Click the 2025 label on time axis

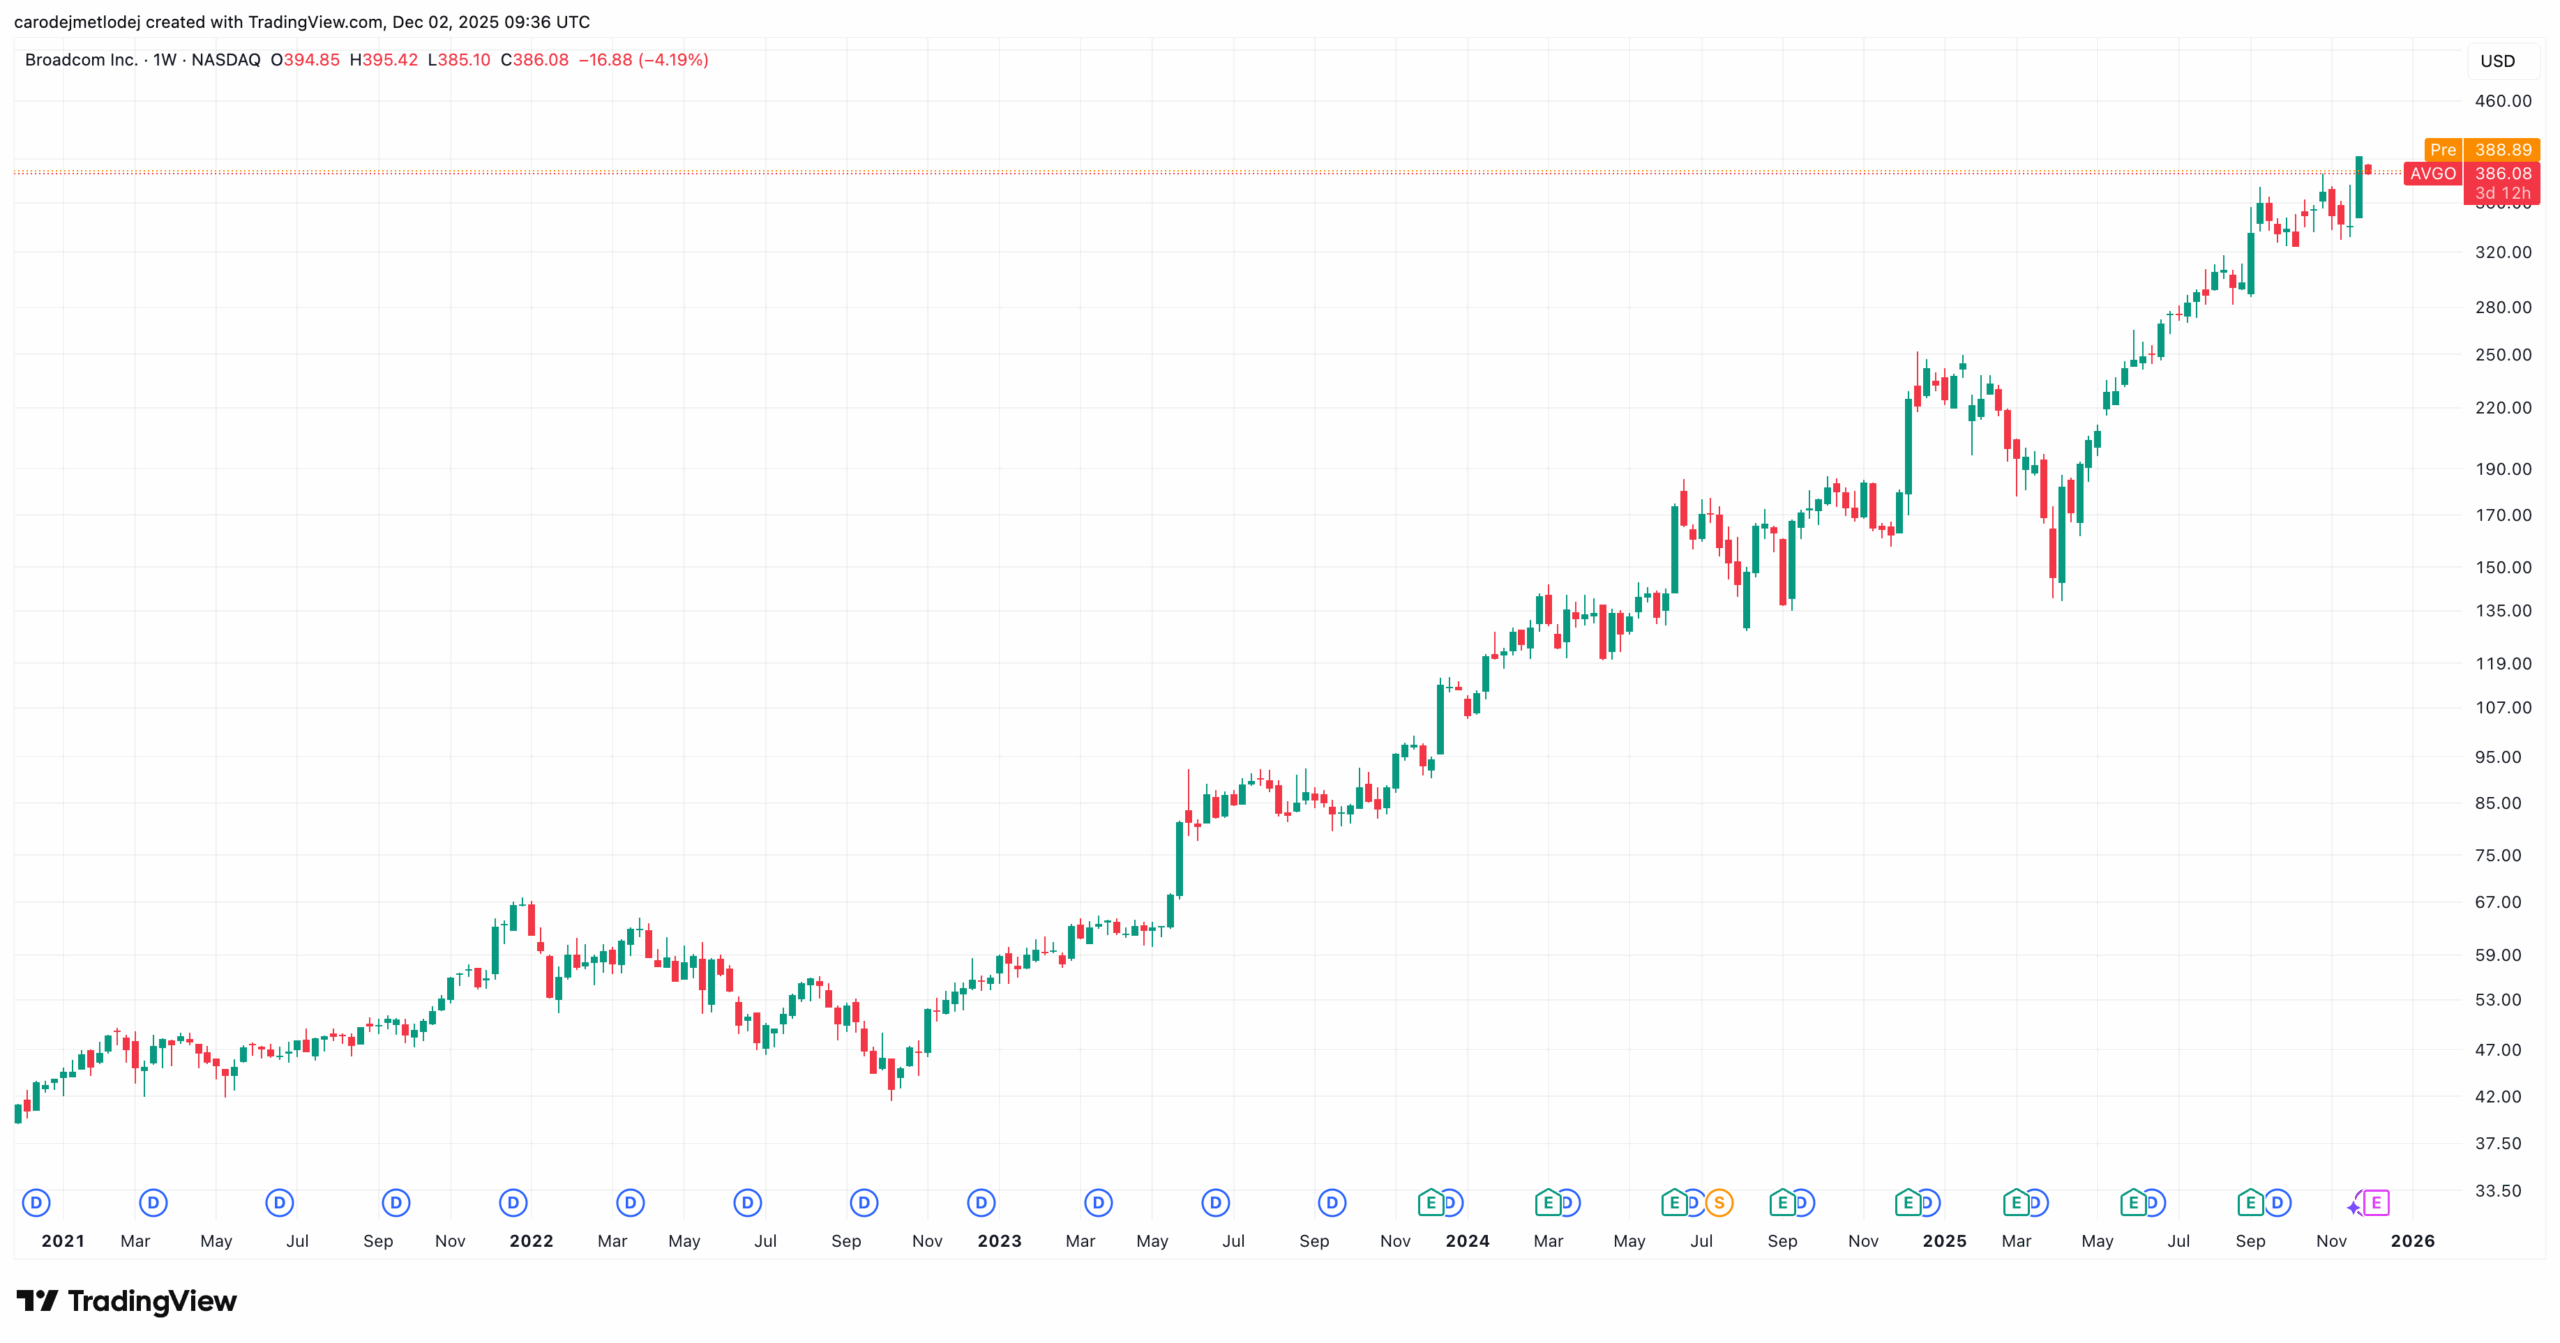point(1944,1240)
